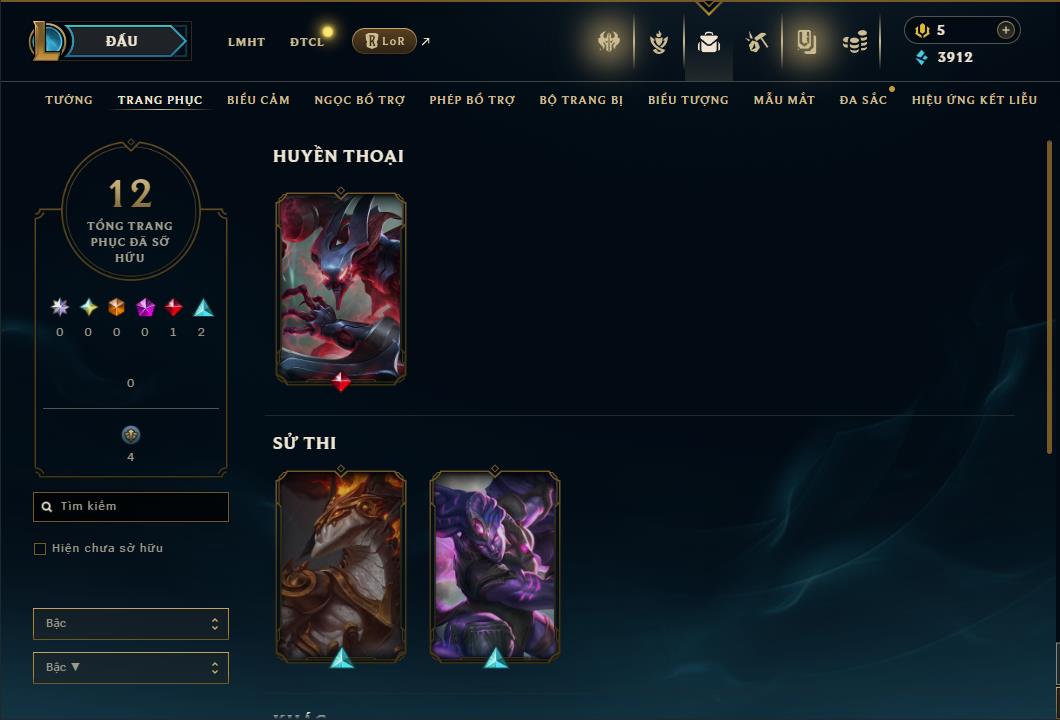Viewport: 1060px width, 720px height.
Task: Toggle the Hiện chưa sở hữu checkbox
Action: 40,548
